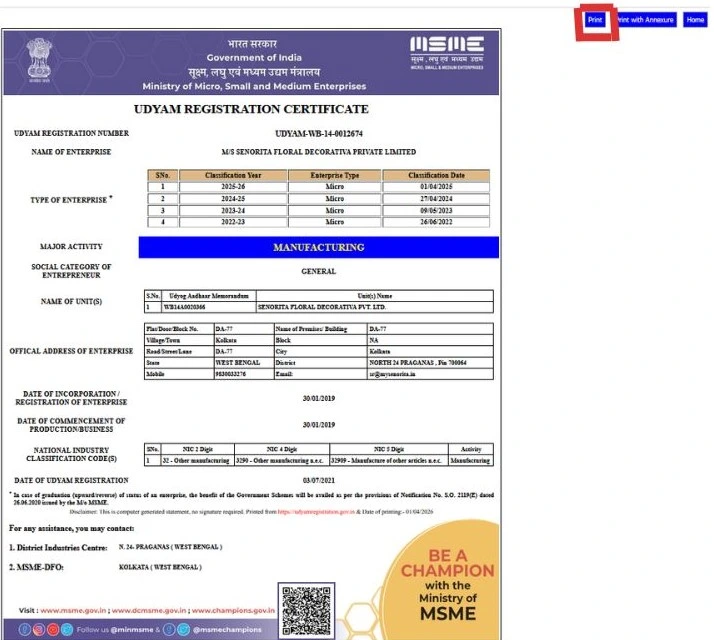This screenshot has height=640, width=714.
Task: Open the udyamregistration.gov.in link in disclaimer
Action: 316,512
